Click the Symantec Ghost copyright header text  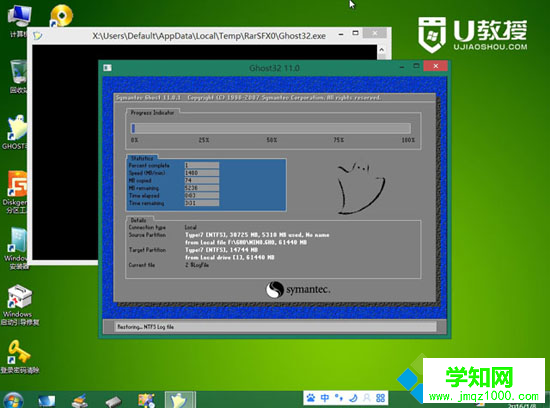pyautogui.click(x=248, y=98)
